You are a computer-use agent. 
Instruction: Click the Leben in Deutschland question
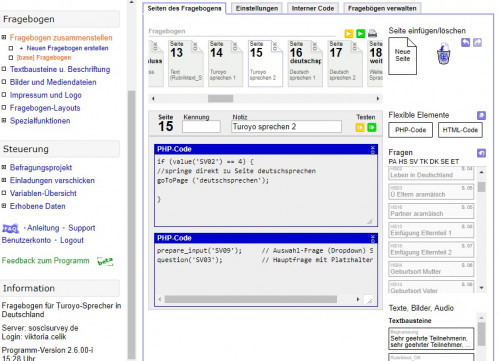431,173
